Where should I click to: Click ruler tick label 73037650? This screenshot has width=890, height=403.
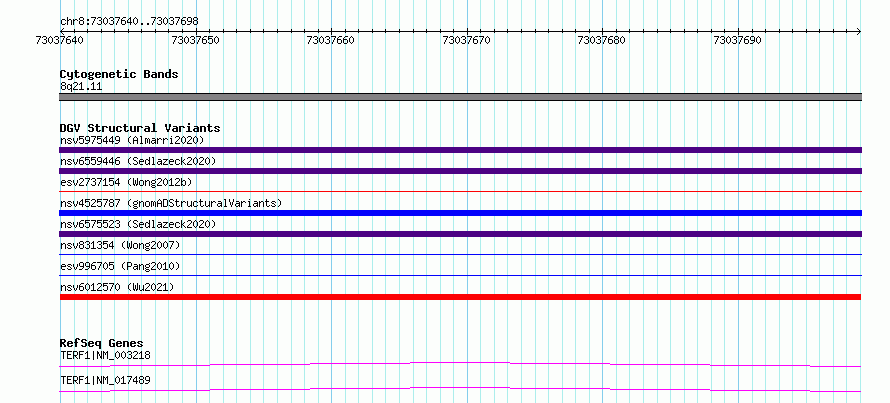tap(195, 40)
